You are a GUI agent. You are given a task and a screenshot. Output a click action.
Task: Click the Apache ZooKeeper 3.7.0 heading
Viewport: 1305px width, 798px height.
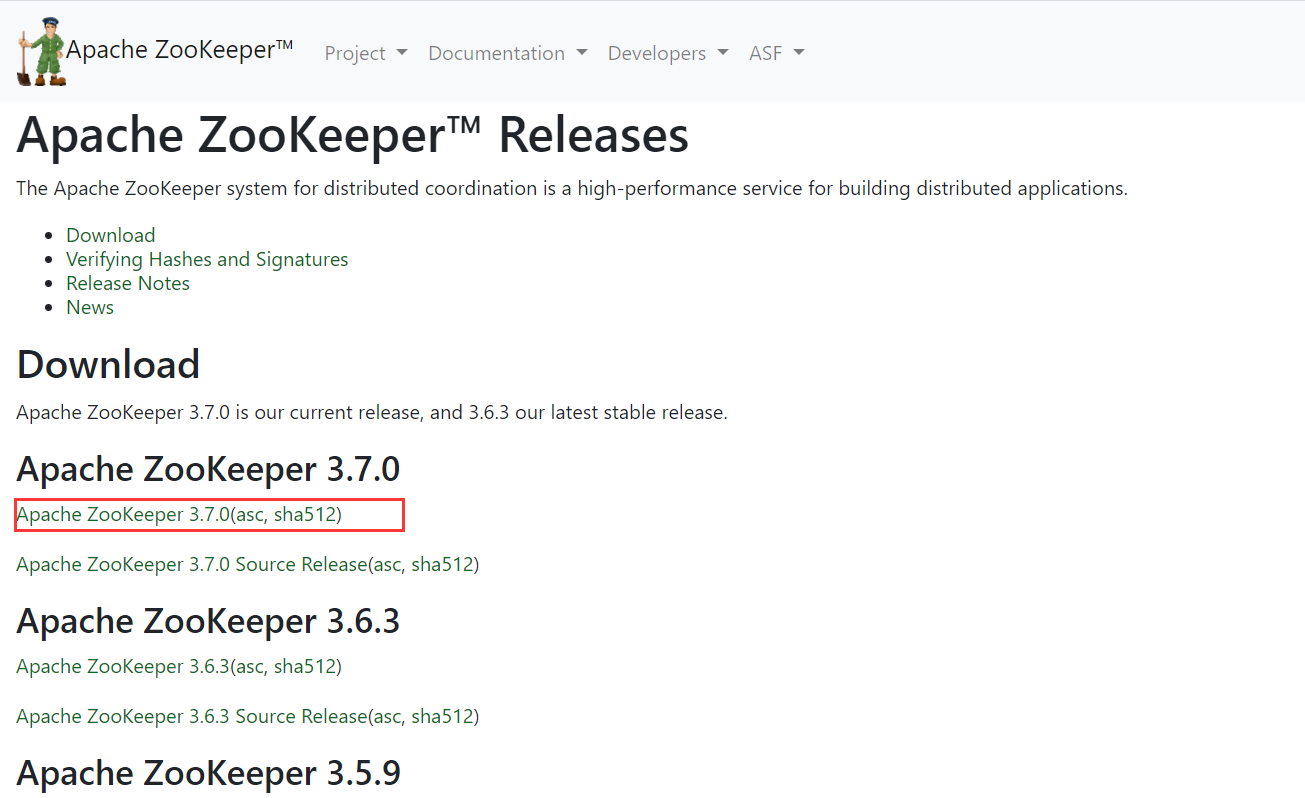click(x=208, y=469)
